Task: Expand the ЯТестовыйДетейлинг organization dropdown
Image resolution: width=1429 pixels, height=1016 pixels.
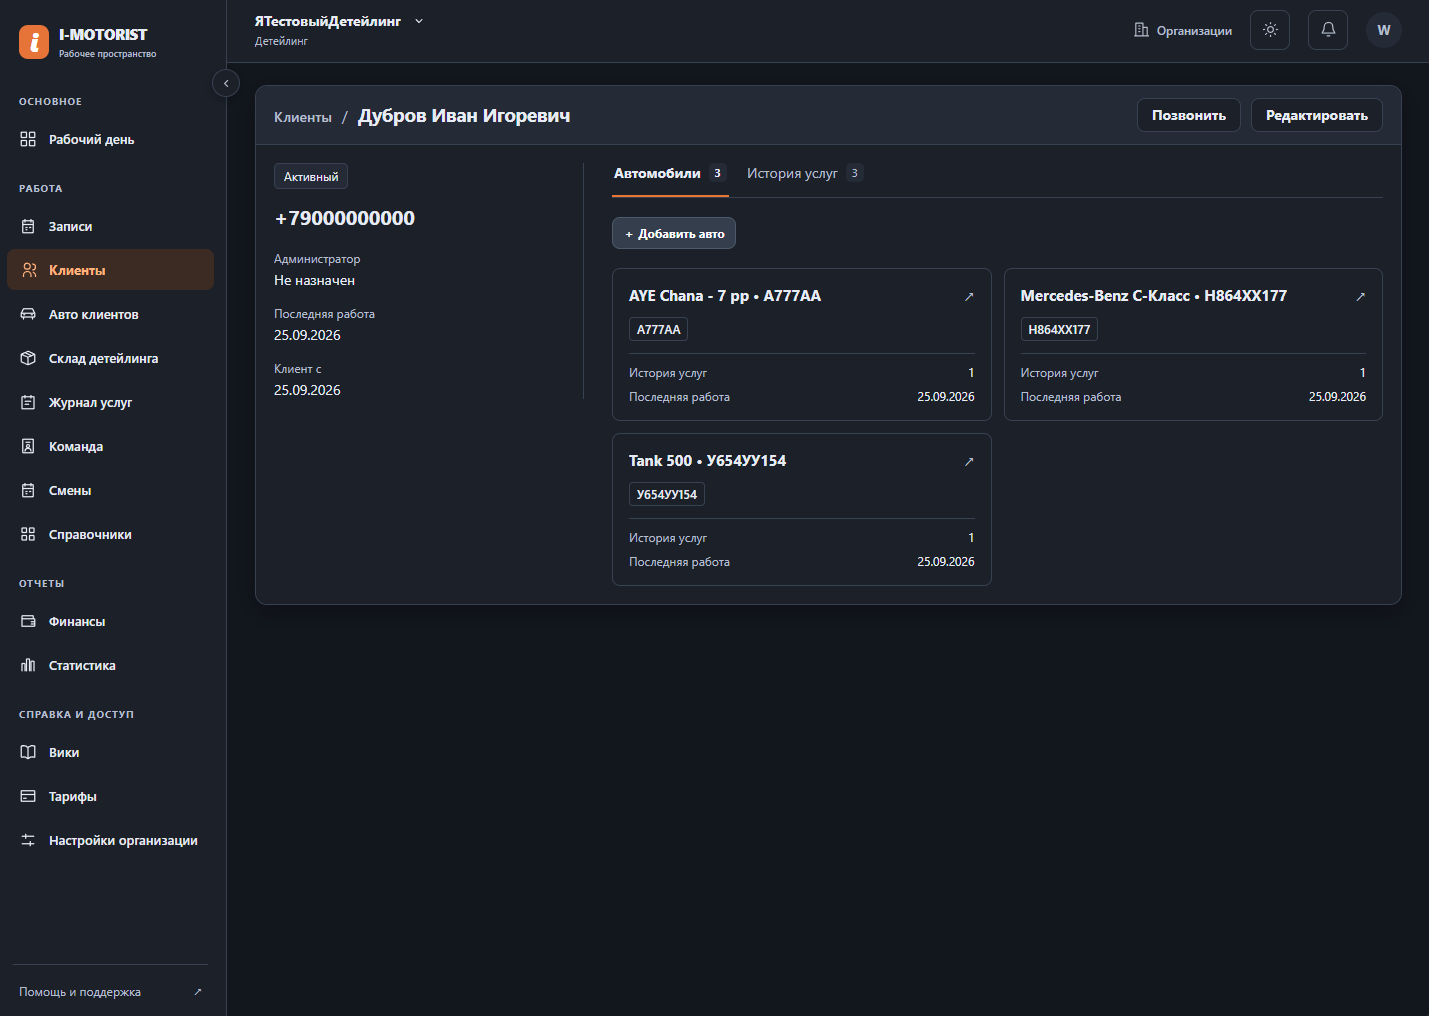Action: click(x=339, y=21)
